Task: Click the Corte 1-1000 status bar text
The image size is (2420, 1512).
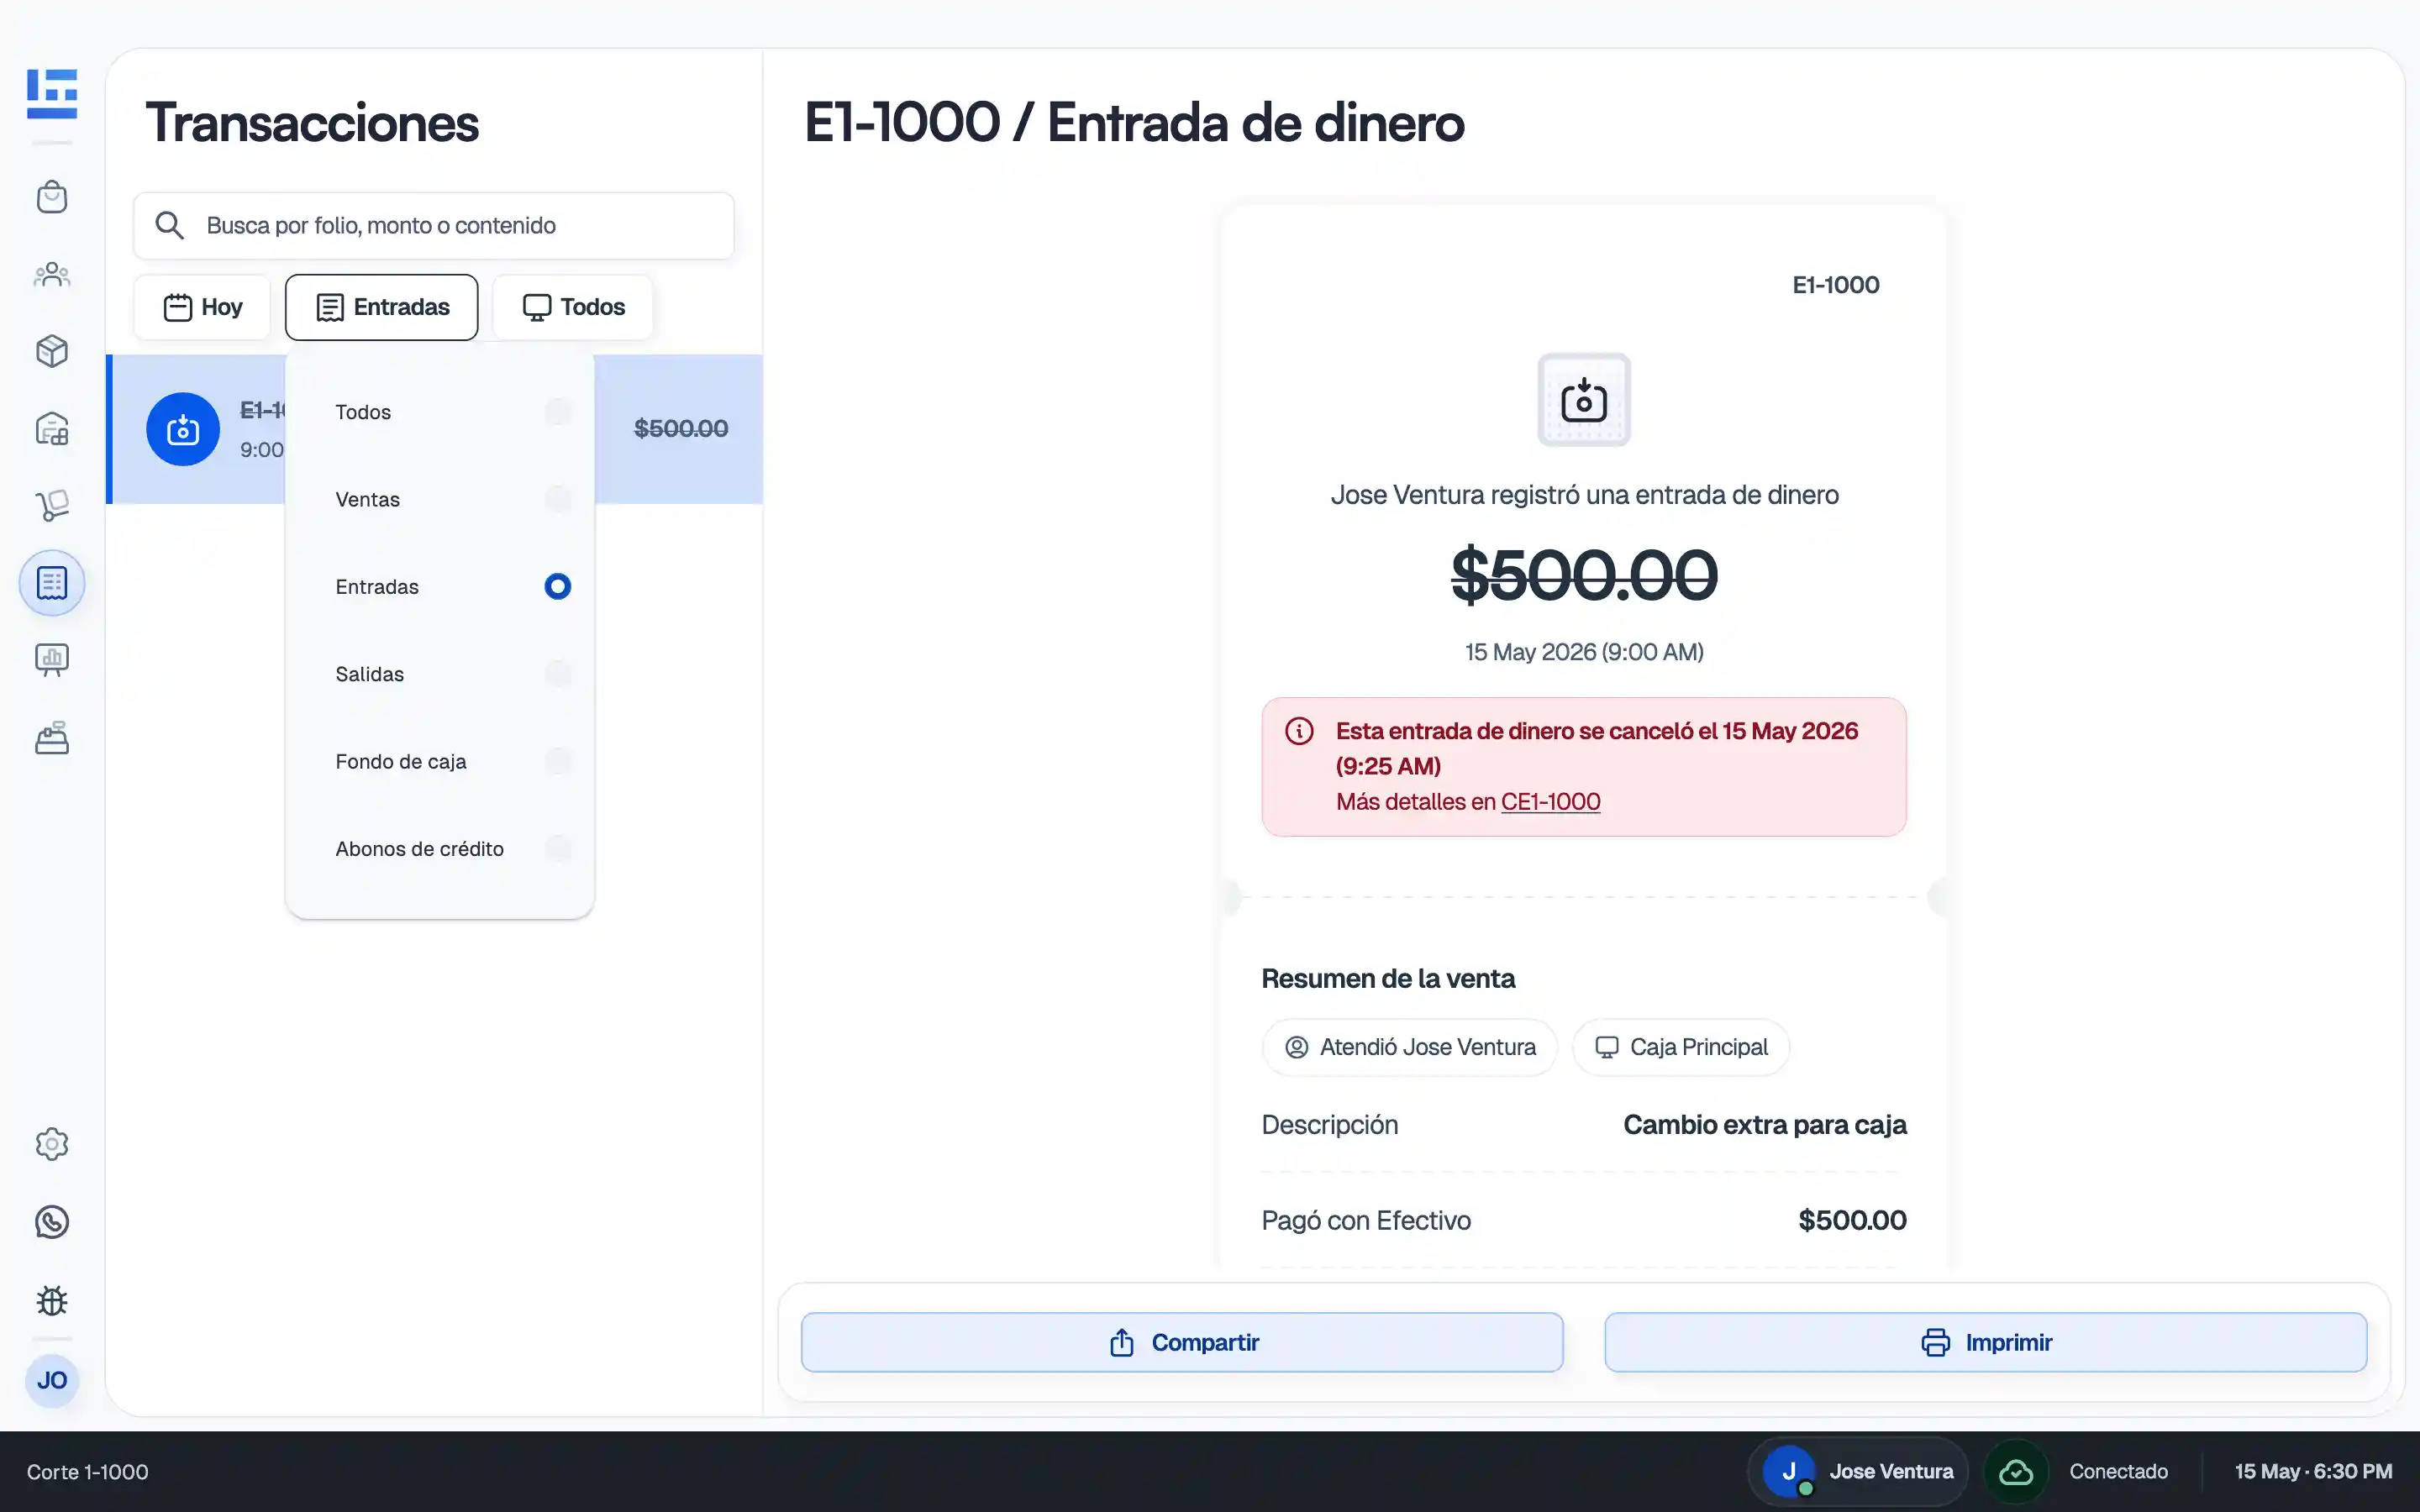Action: (x=88, y=1472)
